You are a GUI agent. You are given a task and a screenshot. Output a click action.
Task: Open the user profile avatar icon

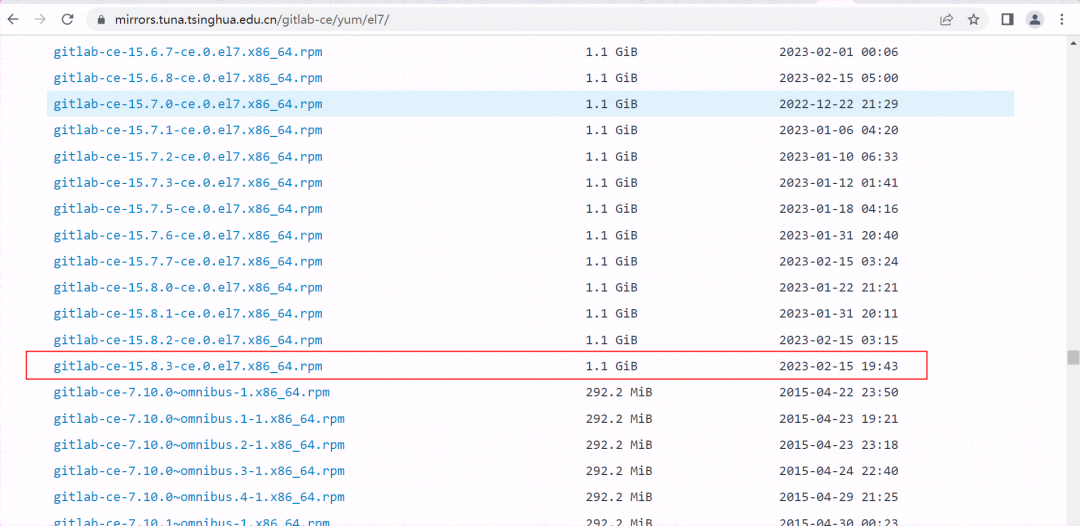(1035, 20)
